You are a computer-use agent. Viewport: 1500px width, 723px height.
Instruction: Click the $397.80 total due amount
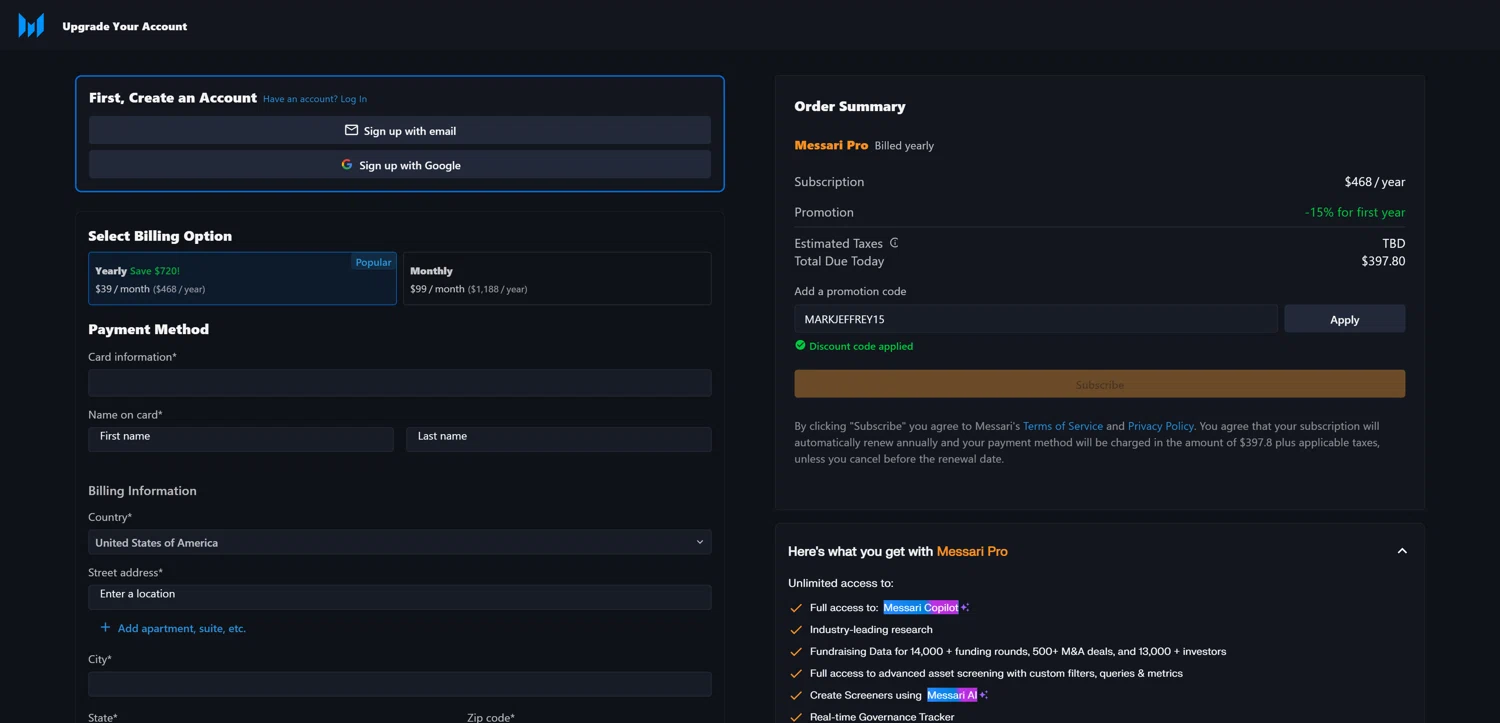coord(1383,261)
